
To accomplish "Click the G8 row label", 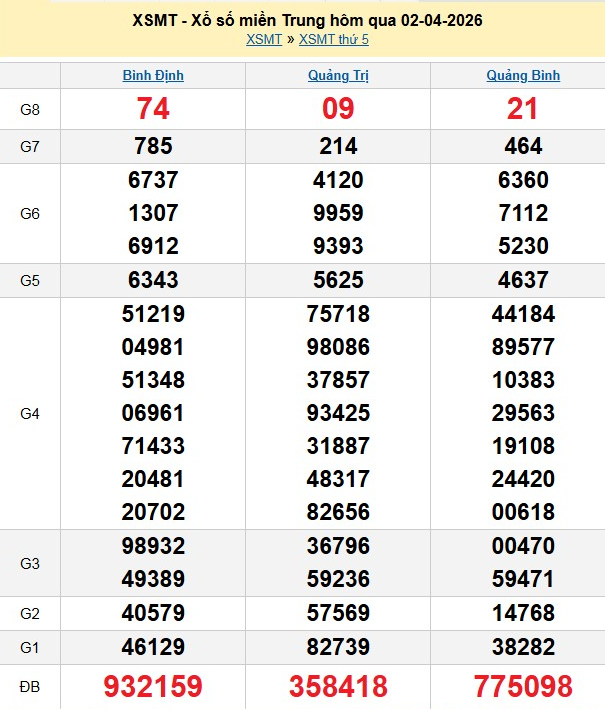I will (30, 110).
